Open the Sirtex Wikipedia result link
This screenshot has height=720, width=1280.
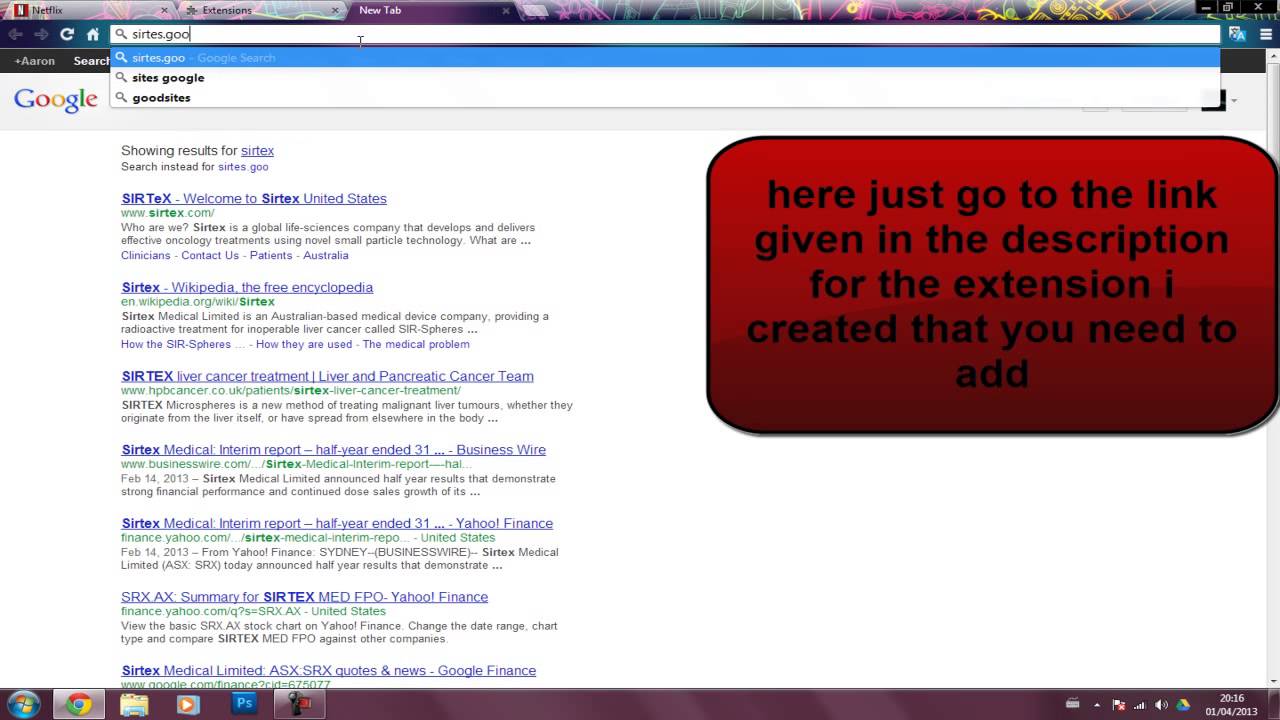click(x=247, y=288)
